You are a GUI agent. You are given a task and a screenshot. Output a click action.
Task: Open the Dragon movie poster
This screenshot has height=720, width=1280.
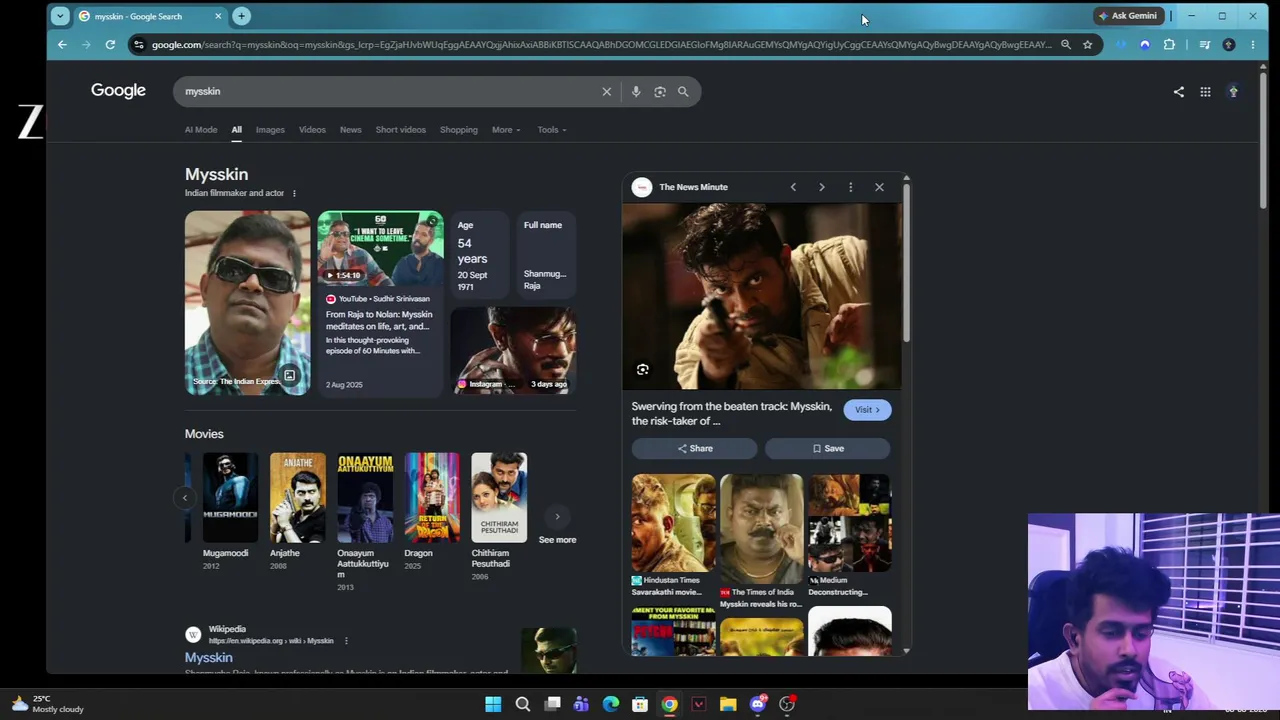point(432,498)
